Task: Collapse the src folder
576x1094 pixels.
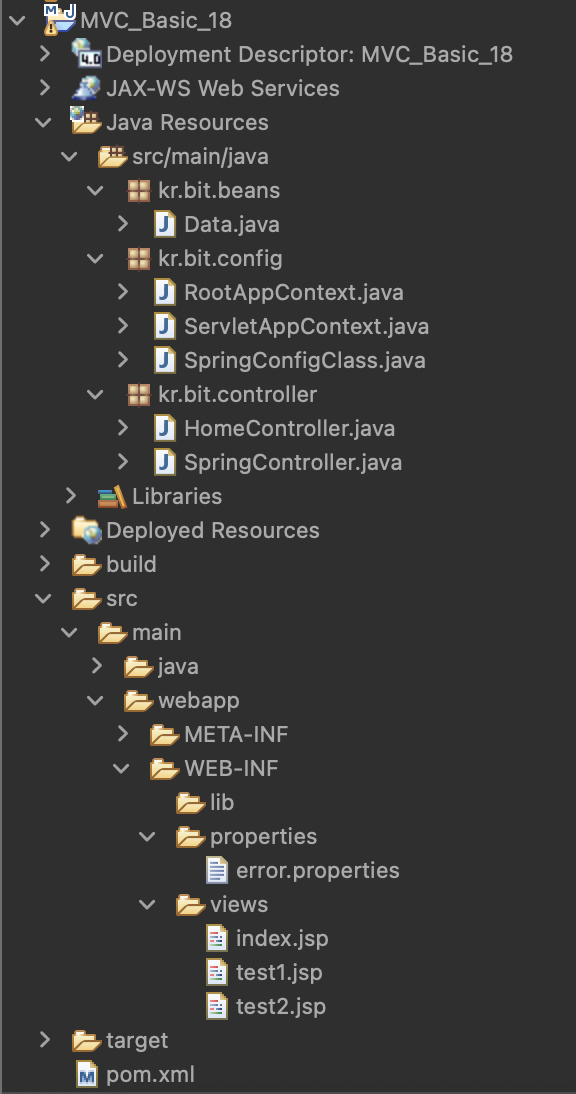Action: pyautogui.click(x=43, y=599)
